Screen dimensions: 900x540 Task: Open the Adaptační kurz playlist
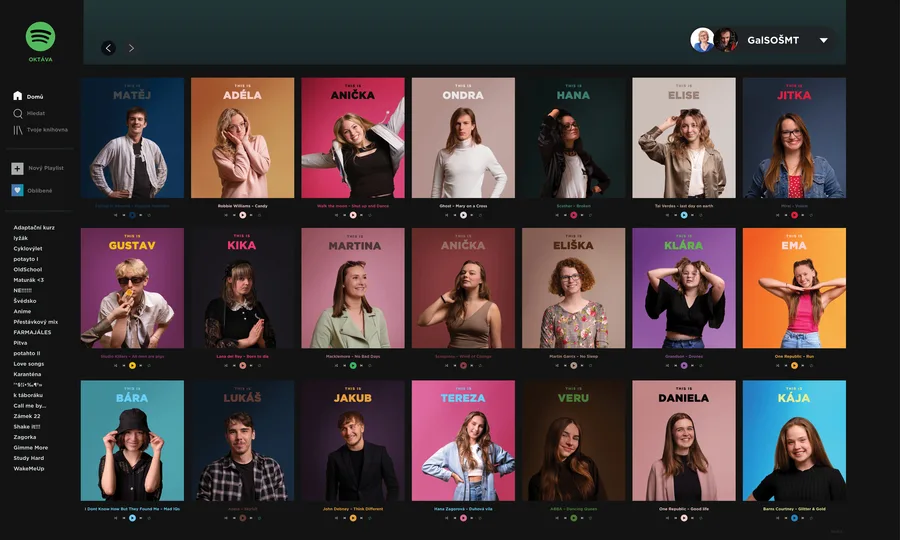pos(34,227)
